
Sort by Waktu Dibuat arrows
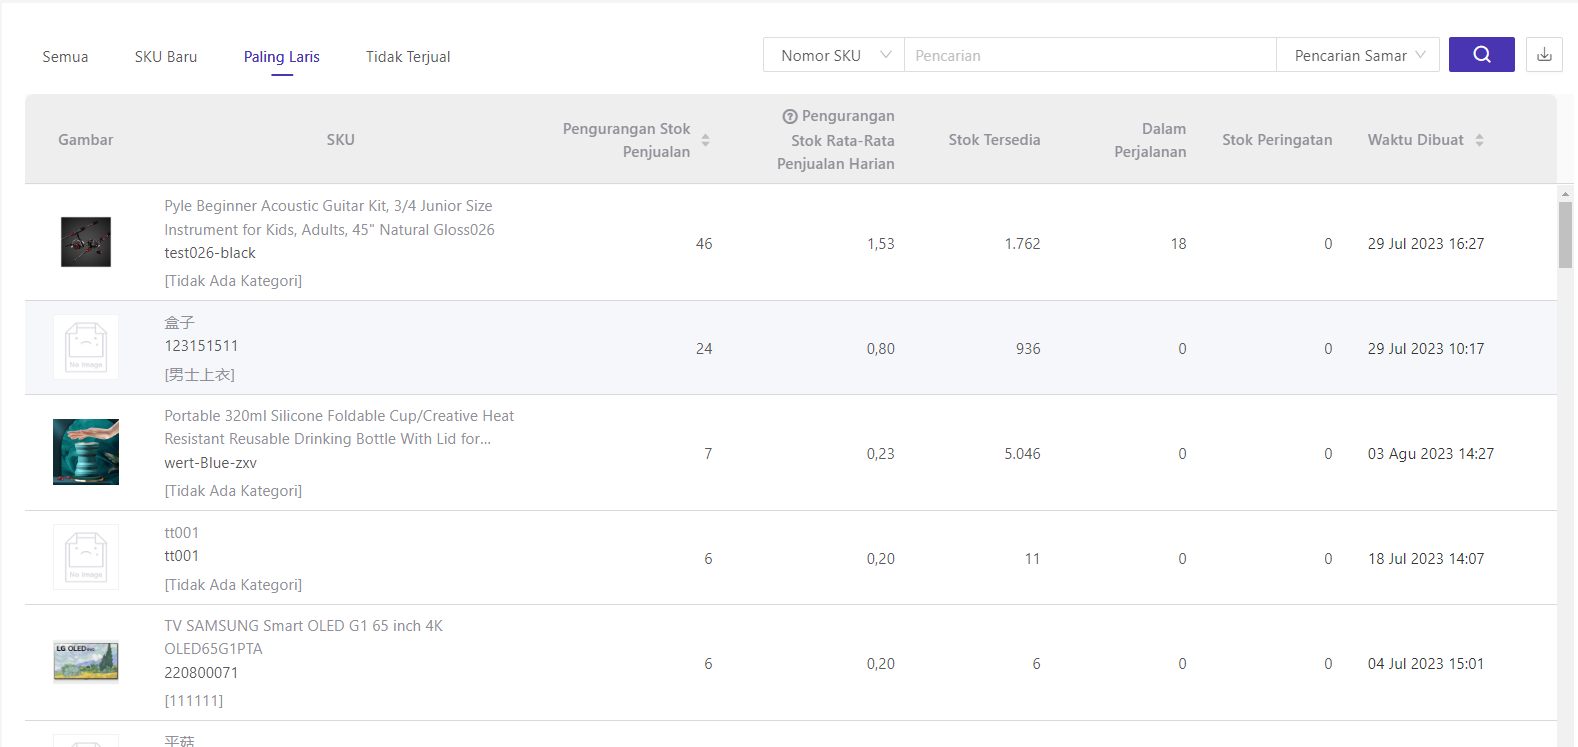pyautogui.click(x=1479, y=140)
